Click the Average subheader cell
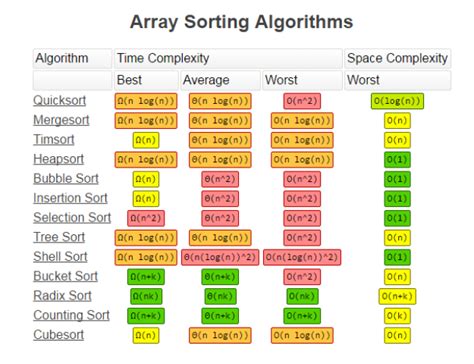The image size is (474, 364). [x=220, y=80]
